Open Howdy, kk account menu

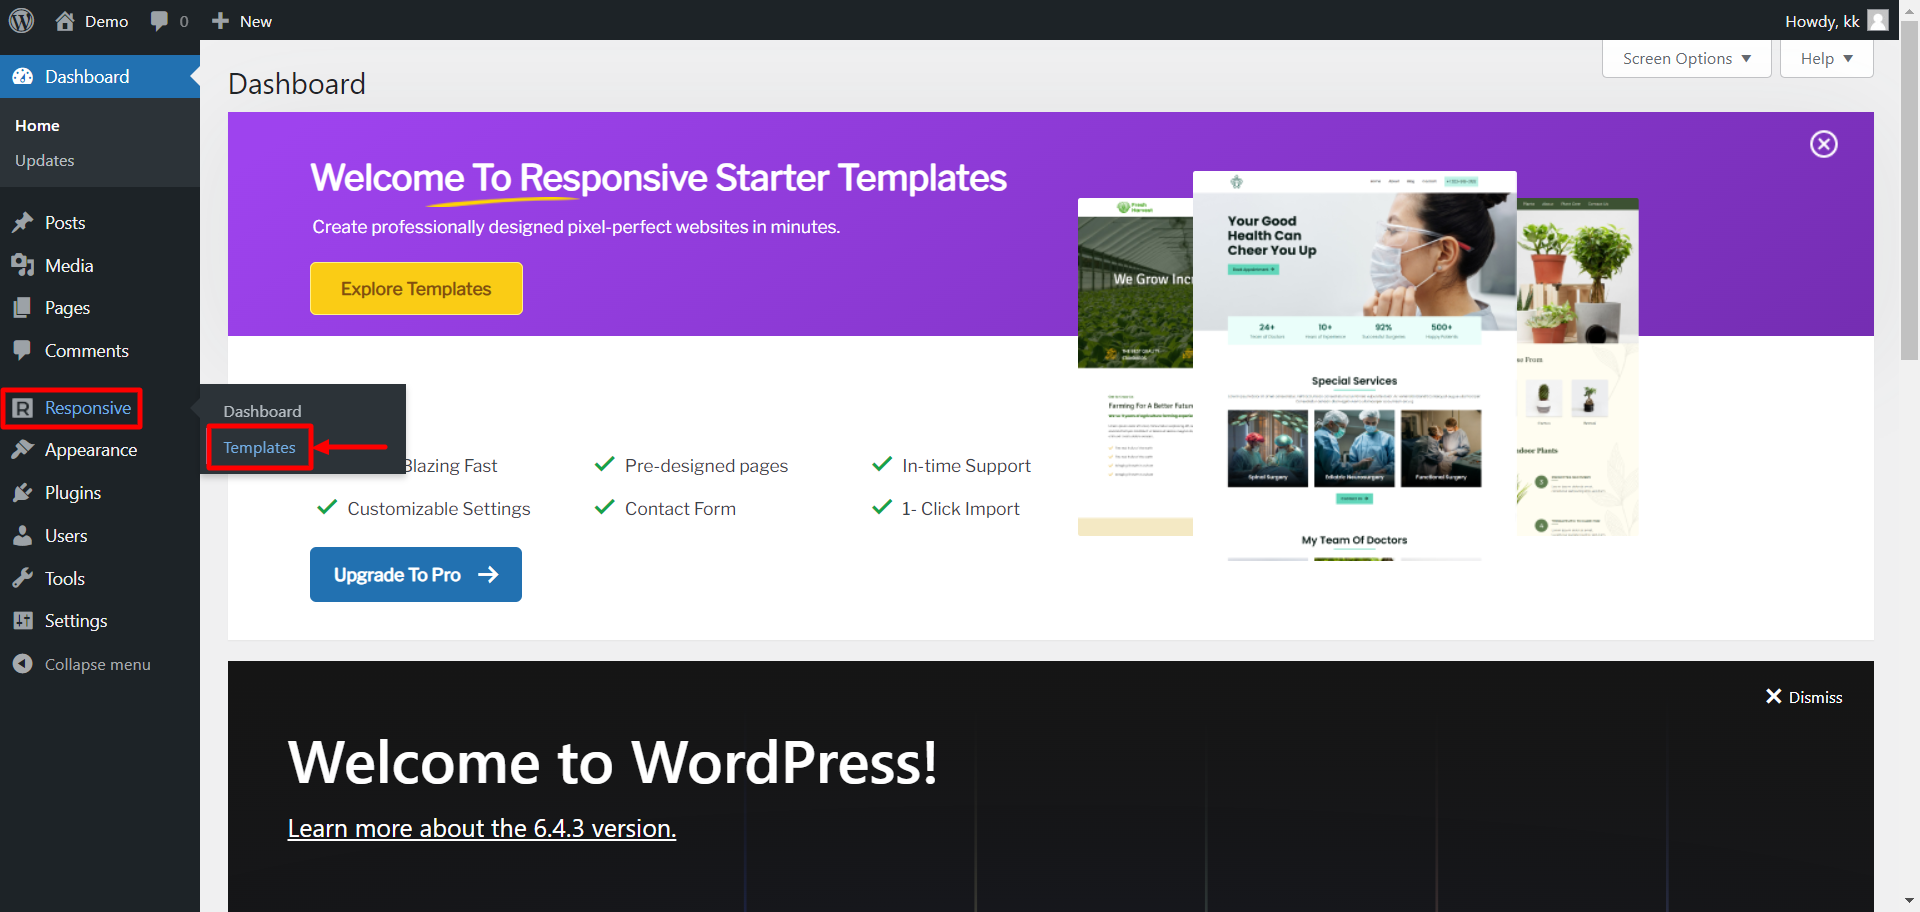[1836, 21]
